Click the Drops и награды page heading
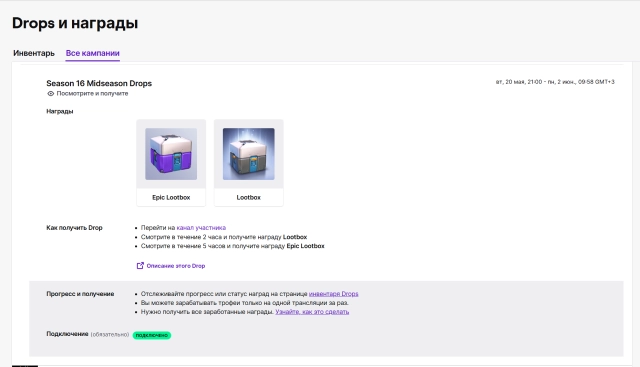 tap(75, 23)
